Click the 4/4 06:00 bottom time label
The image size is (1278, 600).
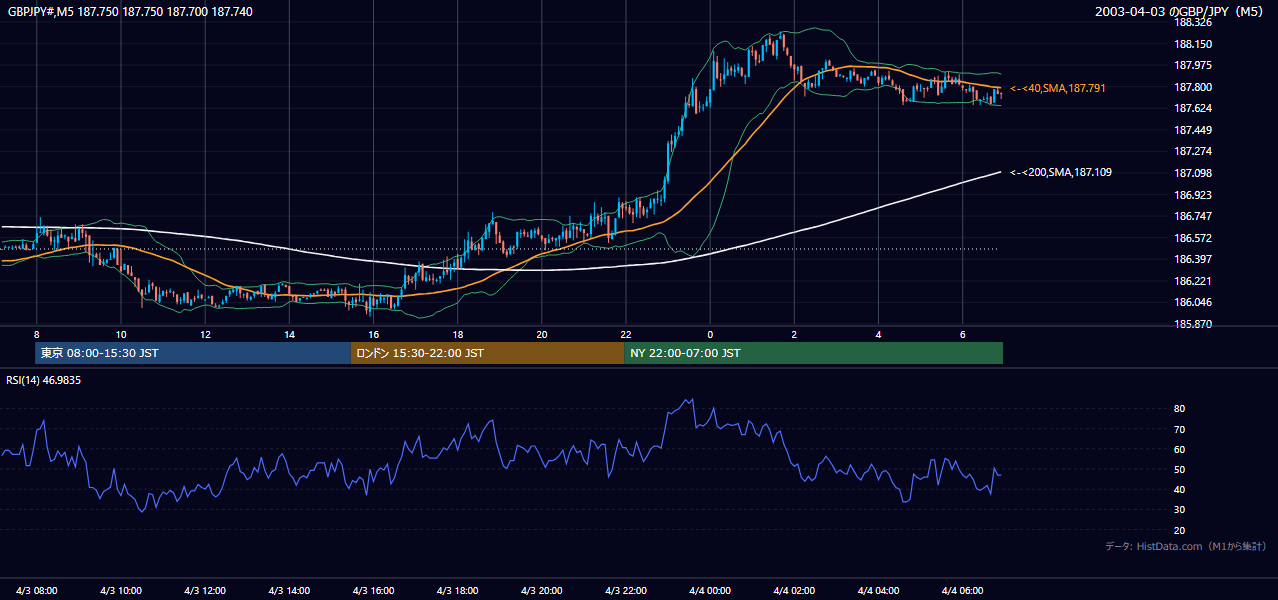click(963, 589)
